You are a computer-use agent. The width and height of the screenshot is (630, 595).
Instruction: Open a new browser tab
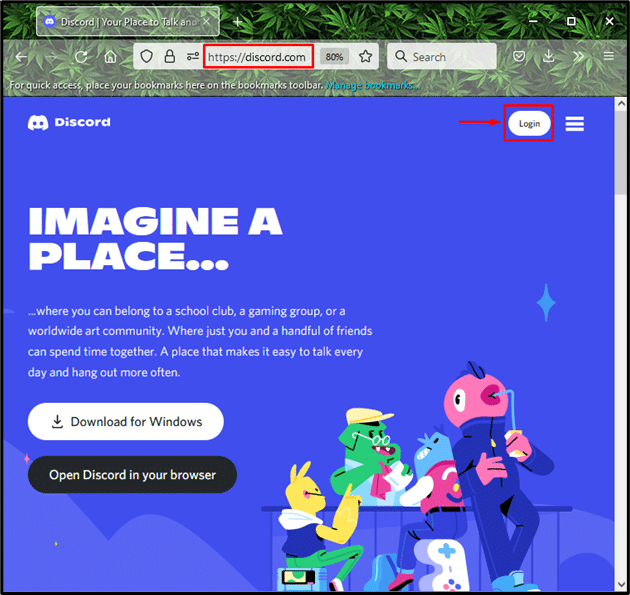pyautogui.click(x=237, y=22)
